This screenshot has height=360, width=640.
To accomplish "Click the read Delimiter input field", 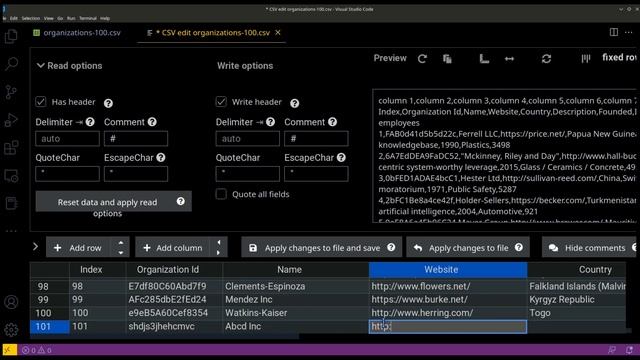I will pos(67,138).
